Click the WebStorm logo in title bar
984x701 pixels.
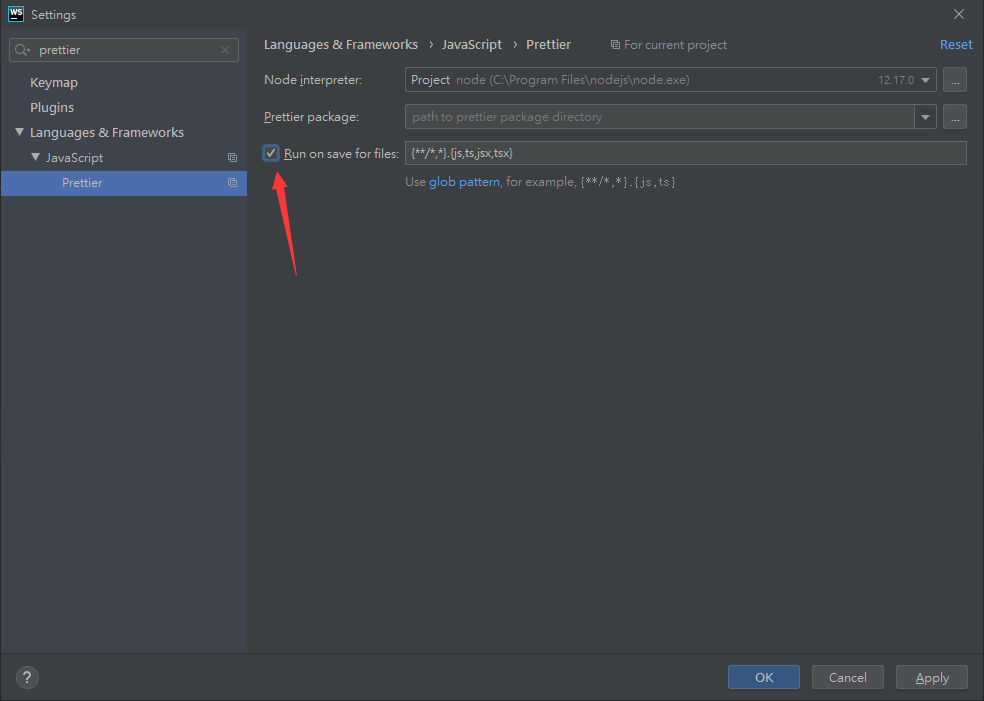pos(15,14)
